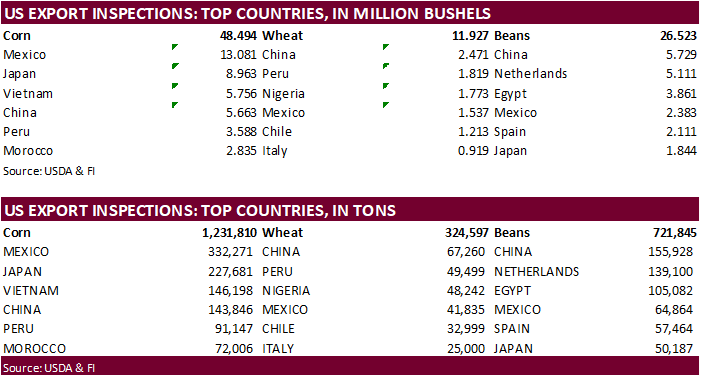Click the green triangle in China corn row
The image size is (701, 377).
coord(175,105)
